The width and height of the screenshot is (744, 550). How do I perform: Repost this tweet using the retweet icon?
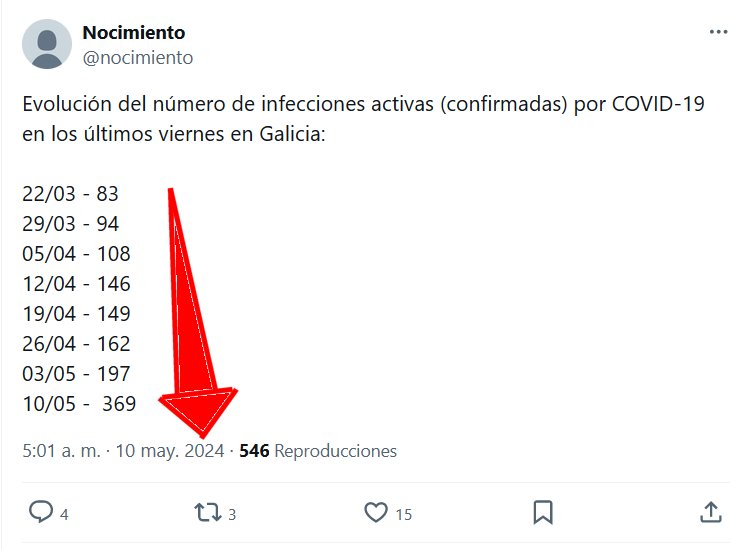point(207,513)
